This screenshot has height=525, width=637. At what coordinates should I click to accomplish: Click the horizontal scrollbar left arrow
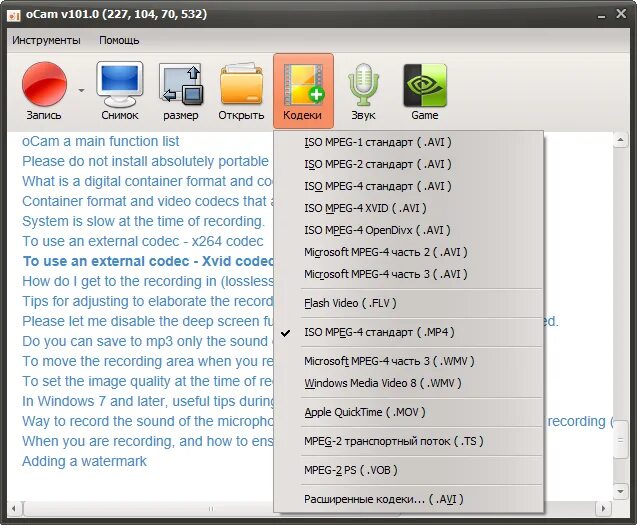click(x=14, y=508)
